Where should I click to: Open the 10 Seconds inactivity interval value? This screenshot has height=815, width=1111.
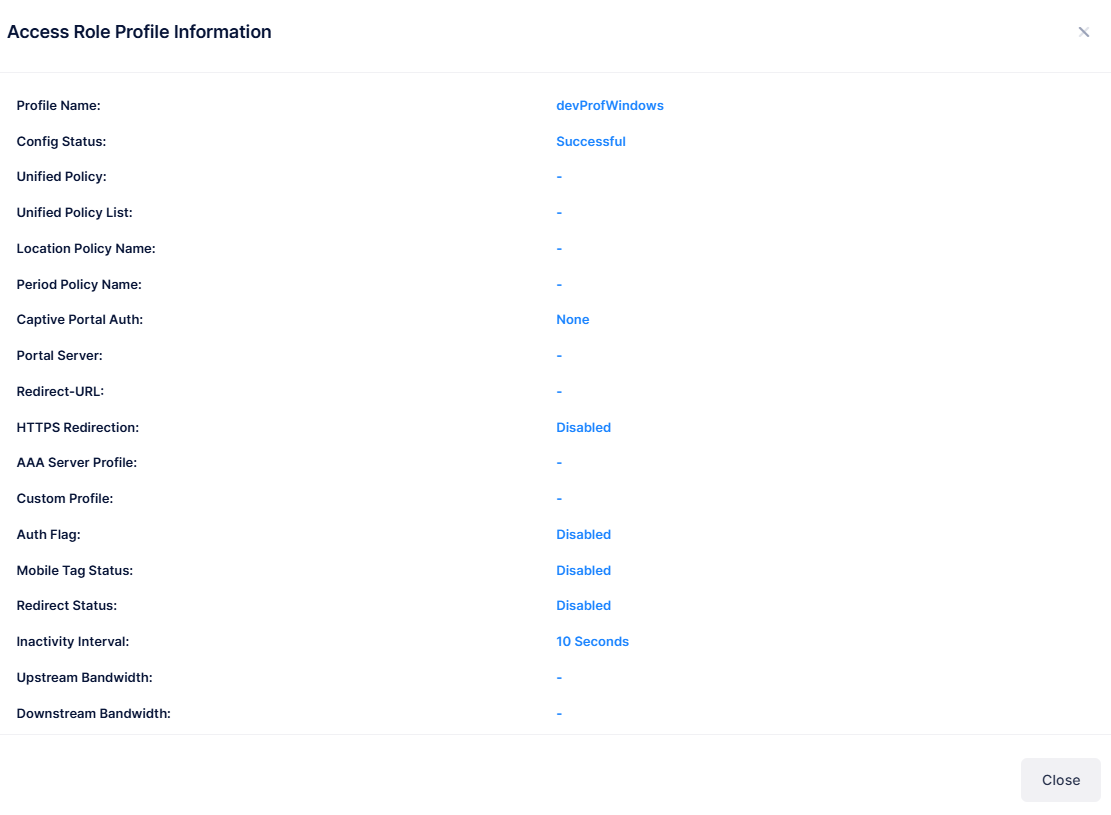point(592,641)
